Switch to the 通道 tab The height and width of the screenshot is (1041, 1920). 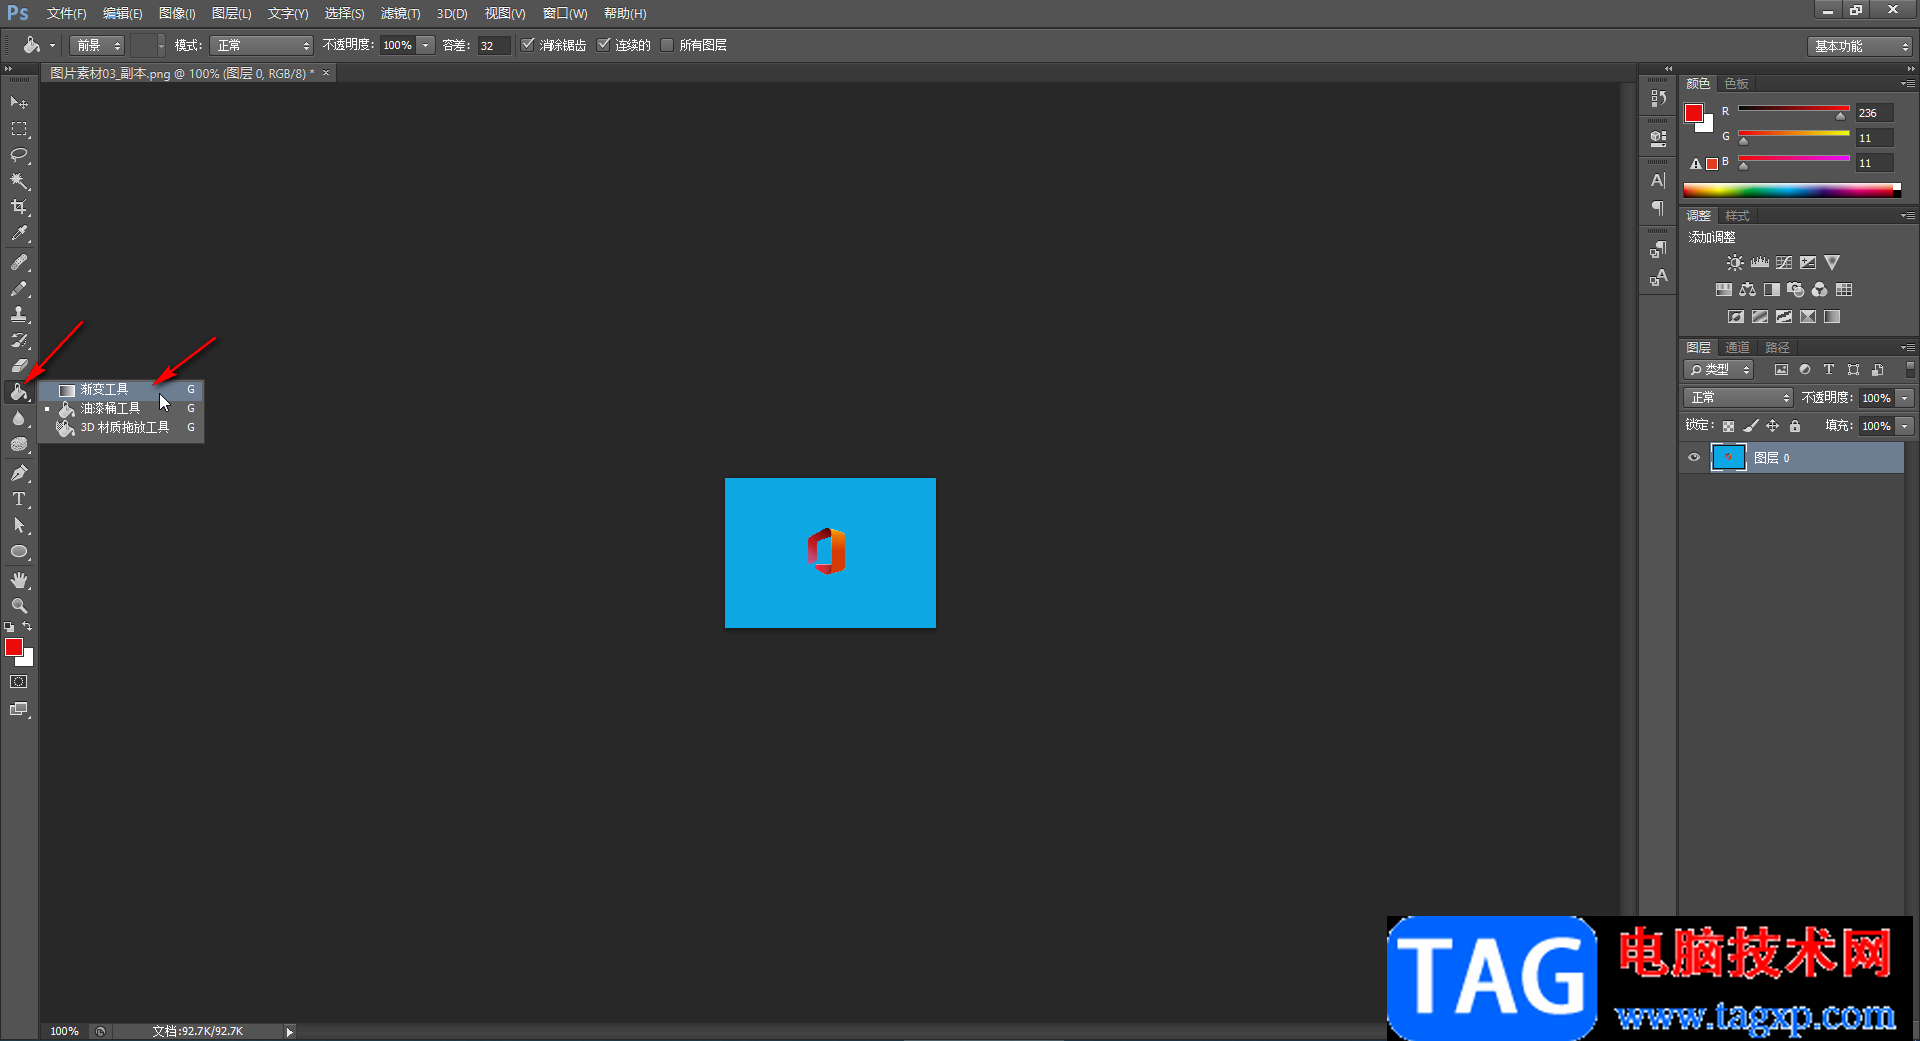point(1738,347)
